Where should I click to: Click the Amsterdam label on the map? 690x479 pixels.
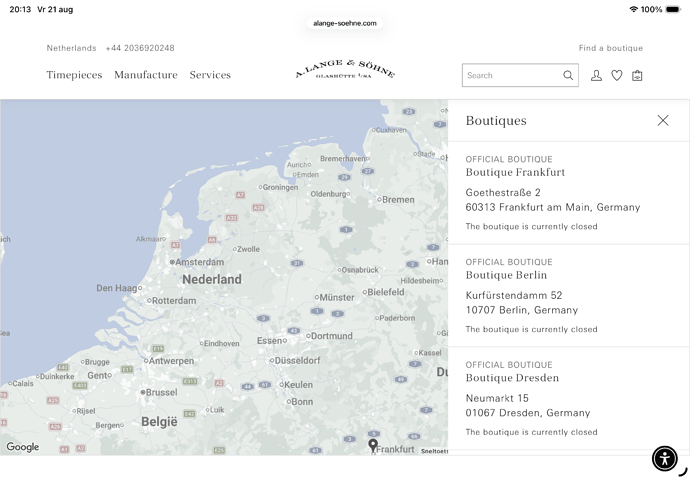(200, 262)
